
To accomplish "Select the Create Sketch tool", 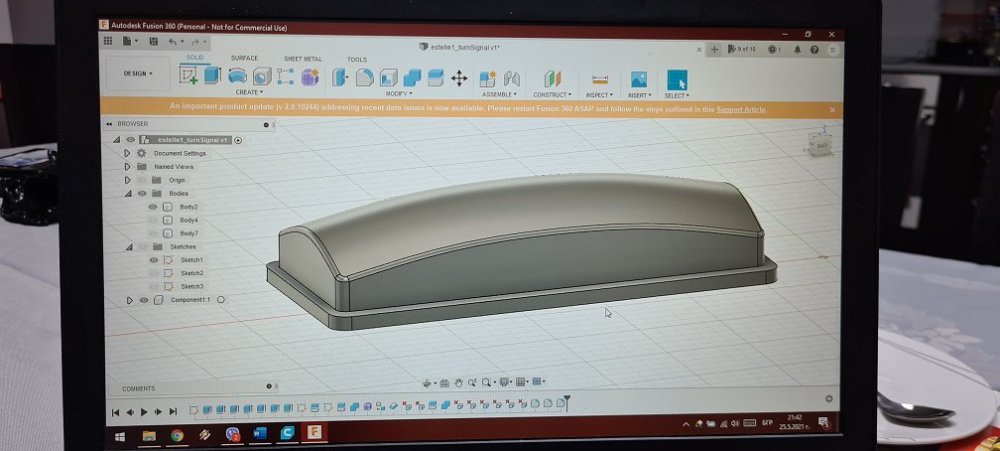I will point(188,76).
